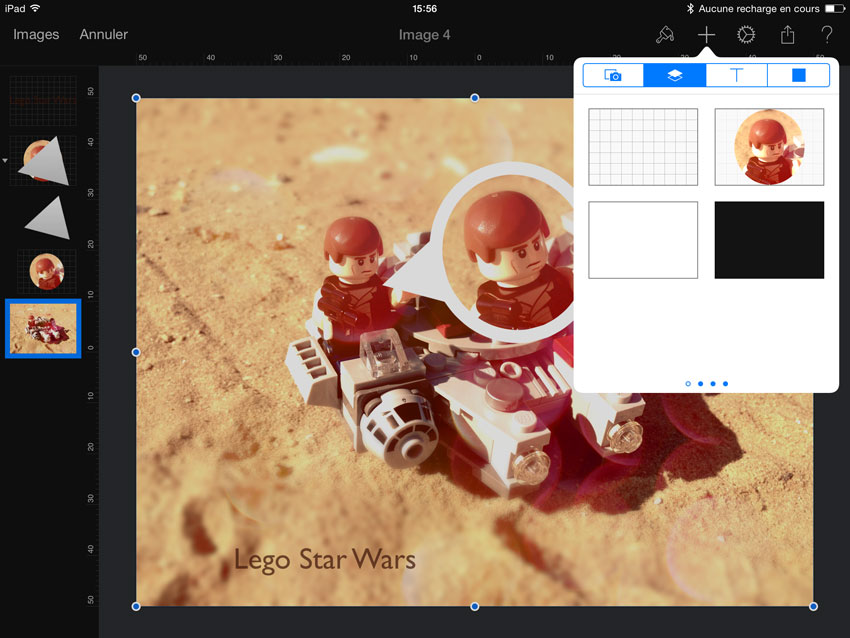Tap the top-left selection handle

(136, 98)
